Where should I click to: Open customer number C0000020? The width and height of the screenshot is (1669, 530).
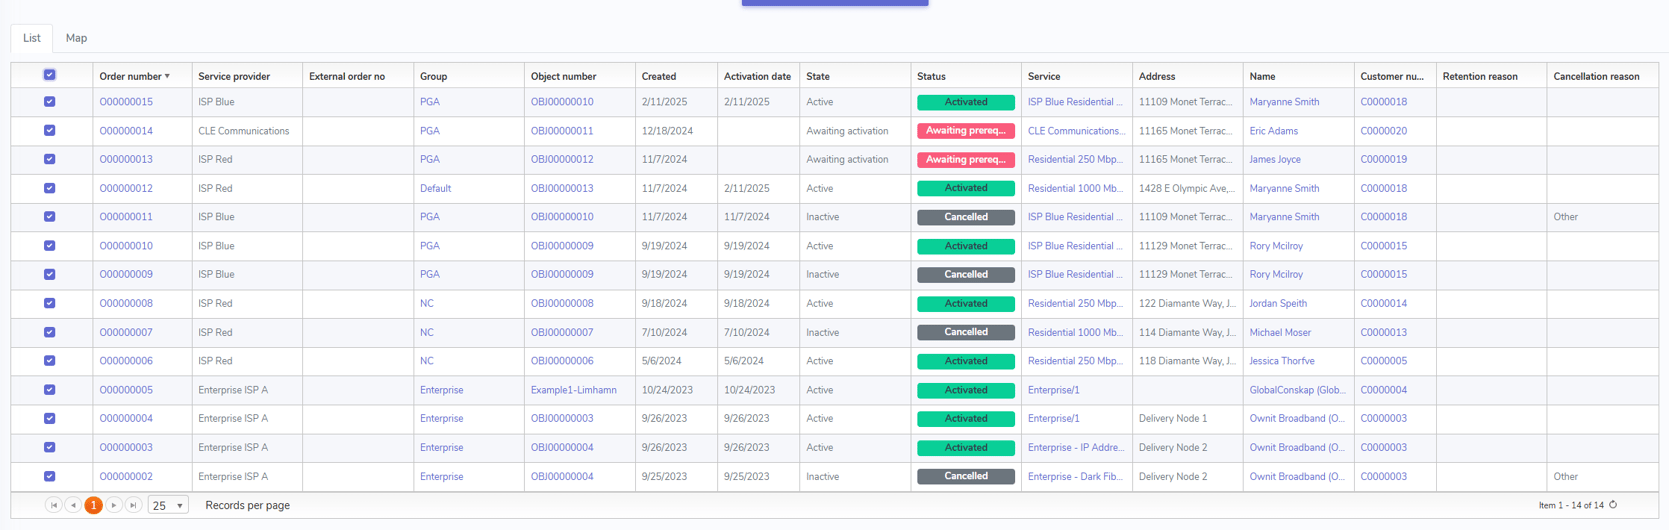[x=1383, y=131]
